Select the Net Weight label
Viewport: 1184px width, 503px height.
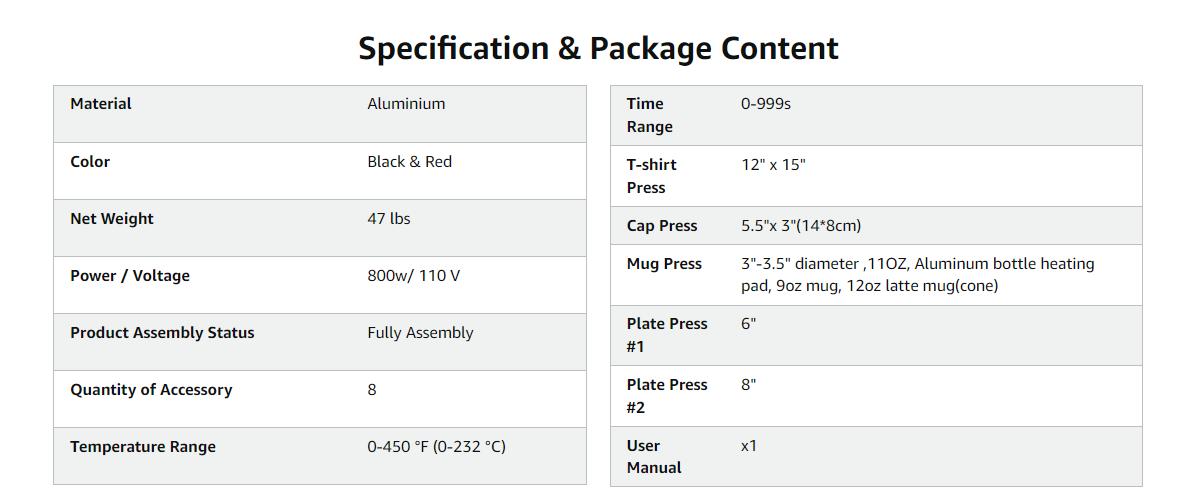(112, 219)
